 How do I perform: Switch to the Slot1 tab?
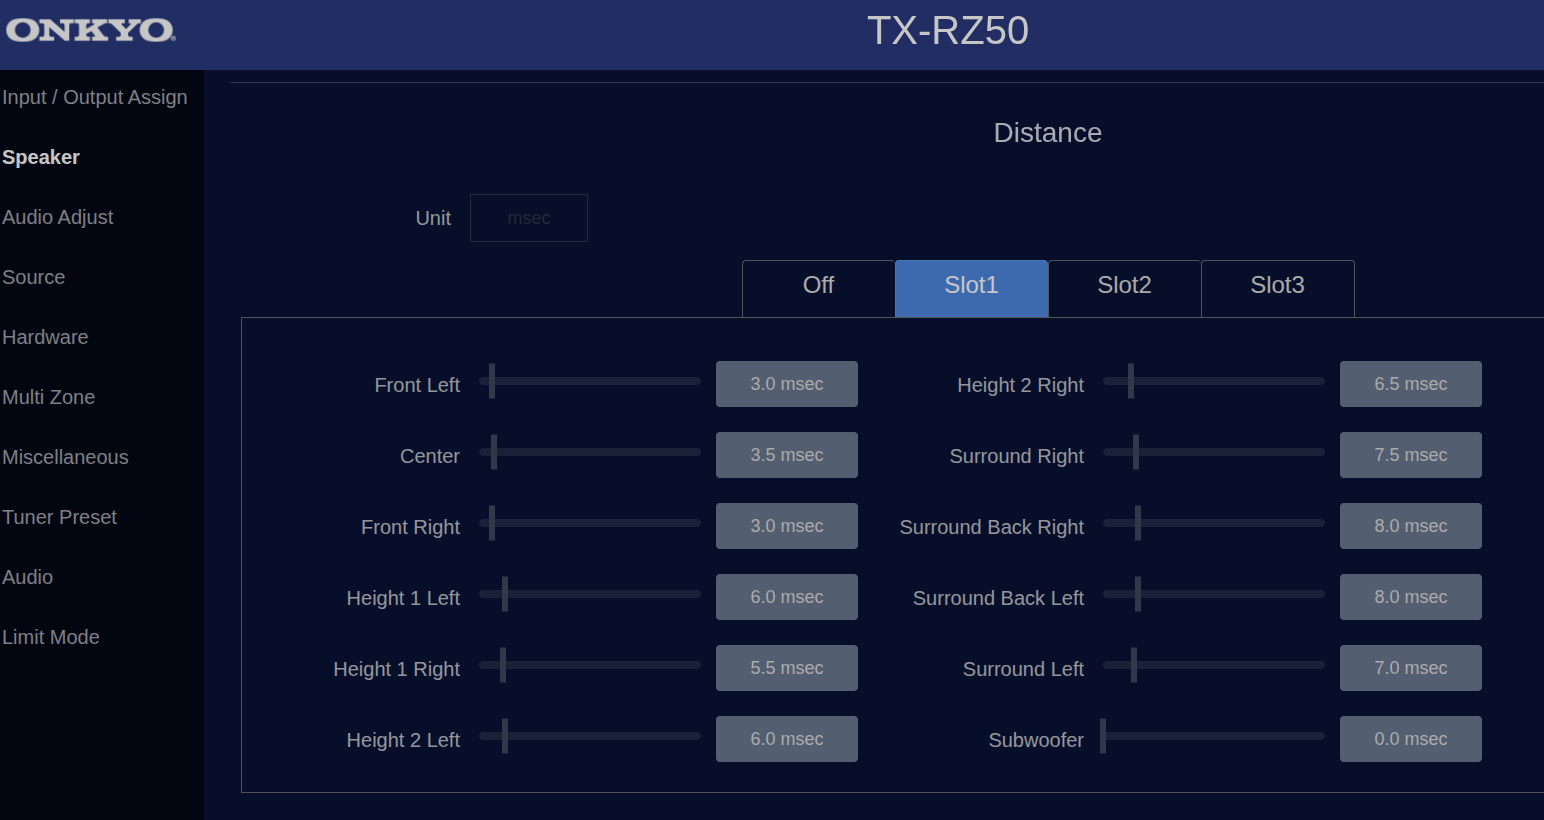pyautogui.click(x=971, y=286)
